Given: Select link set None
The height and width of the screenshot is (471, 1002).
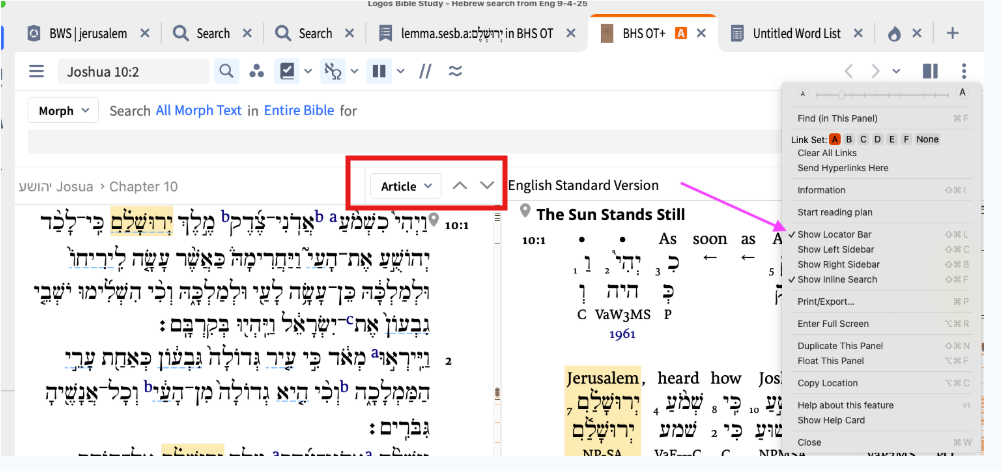Looking at the screenshot, I should 927,139.
